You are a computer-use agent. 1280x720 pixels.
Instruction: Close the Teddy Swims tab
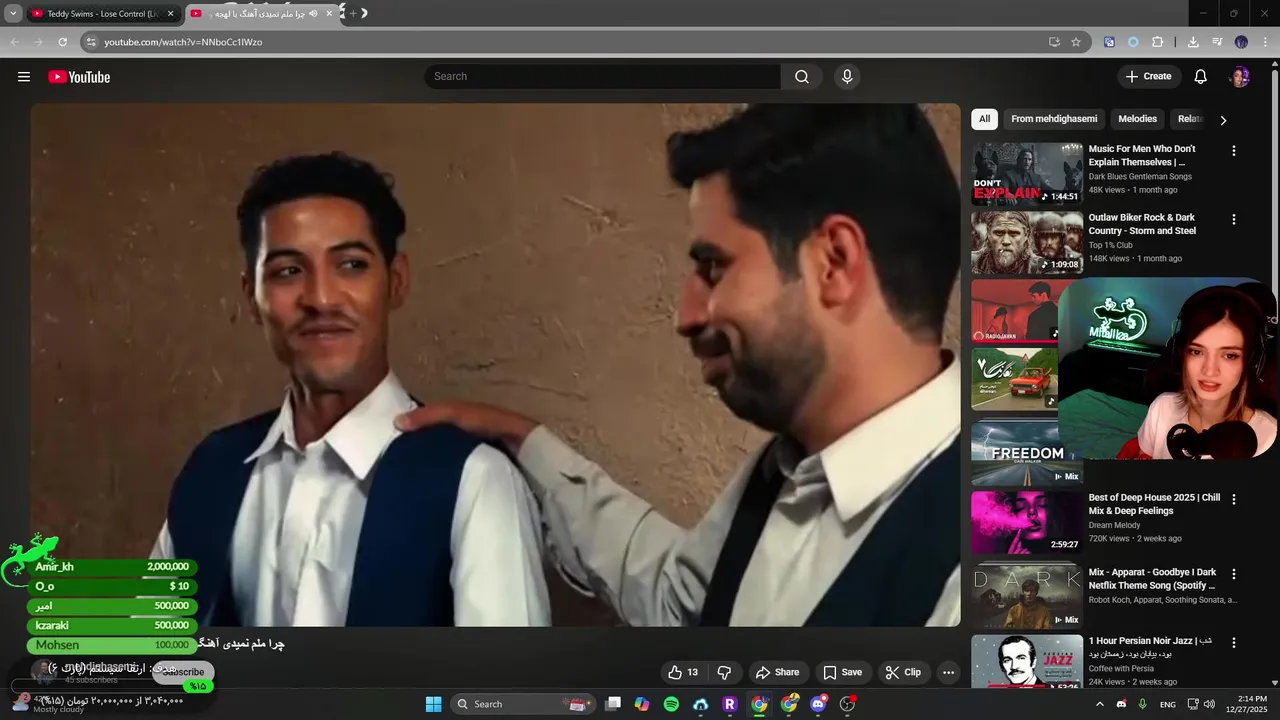[170, 14]
